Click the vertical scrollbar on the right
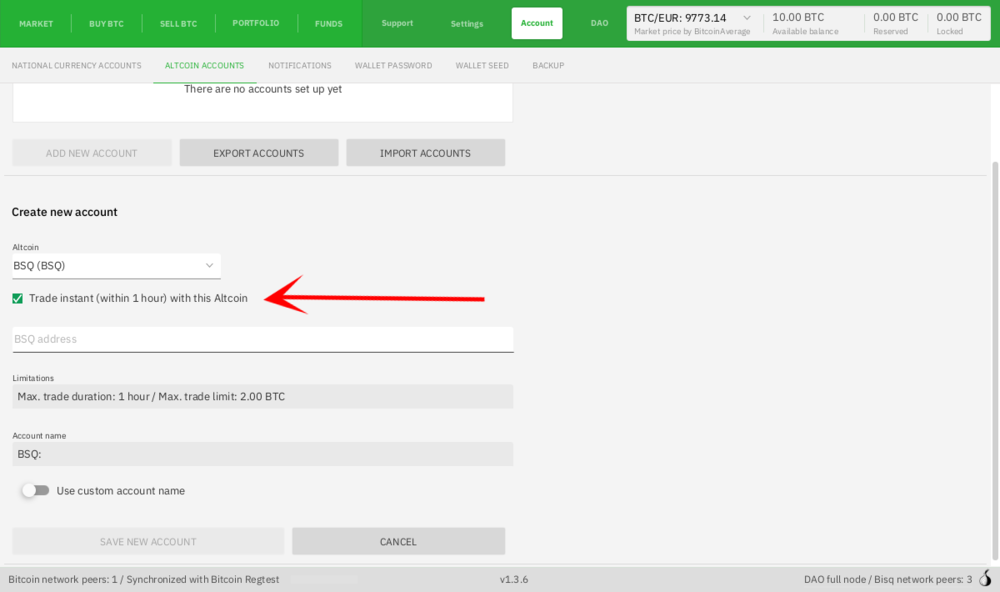This screenshot has height=592, width=1000. (x=993, y=360)
